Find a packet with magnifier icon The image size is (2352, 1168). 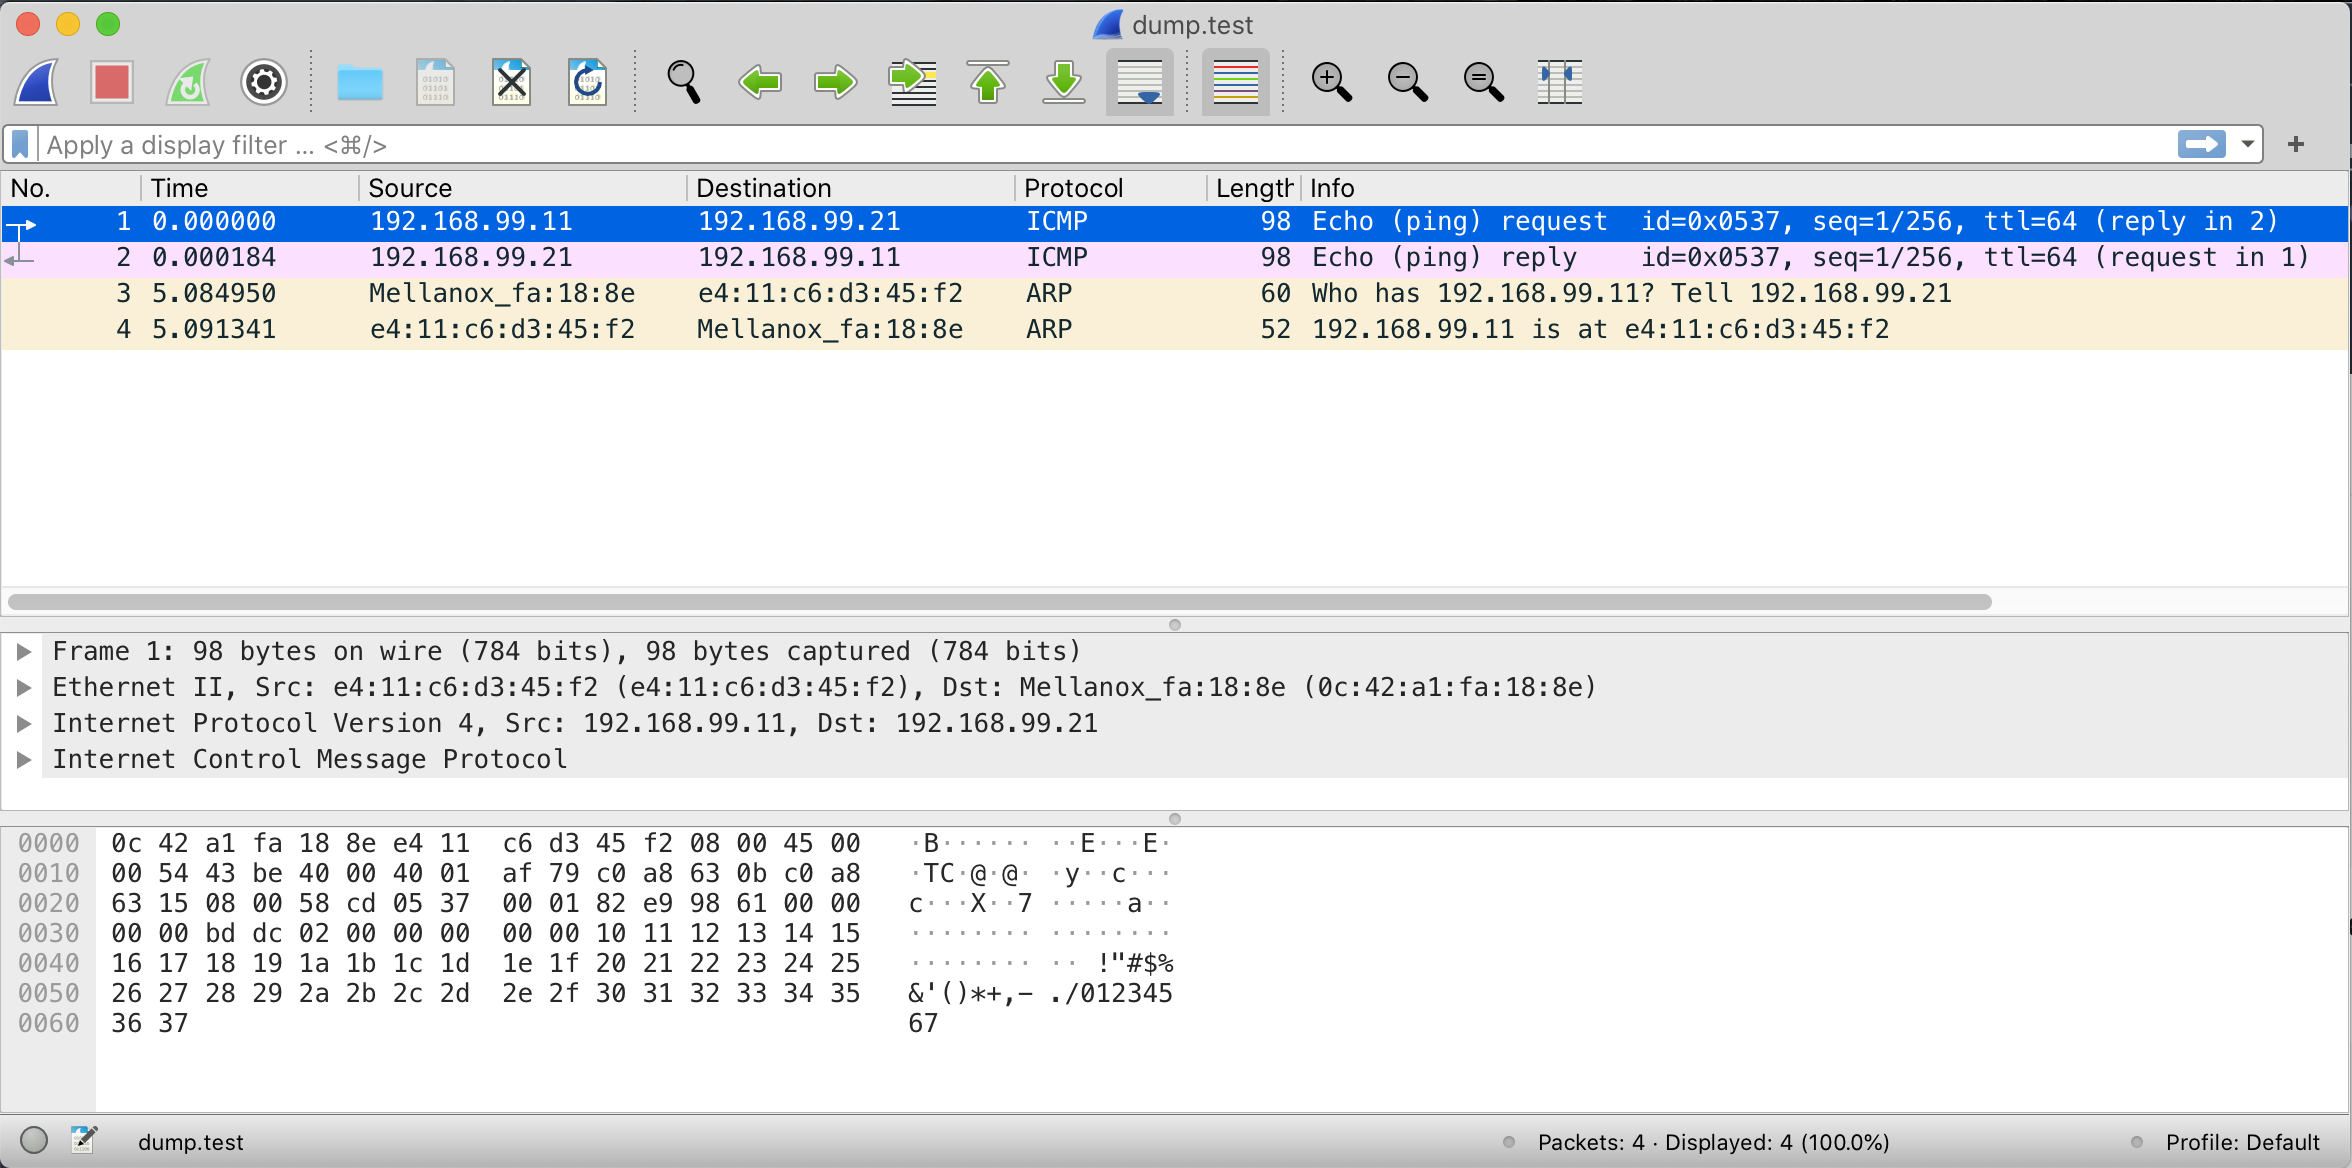pos(684,82)
